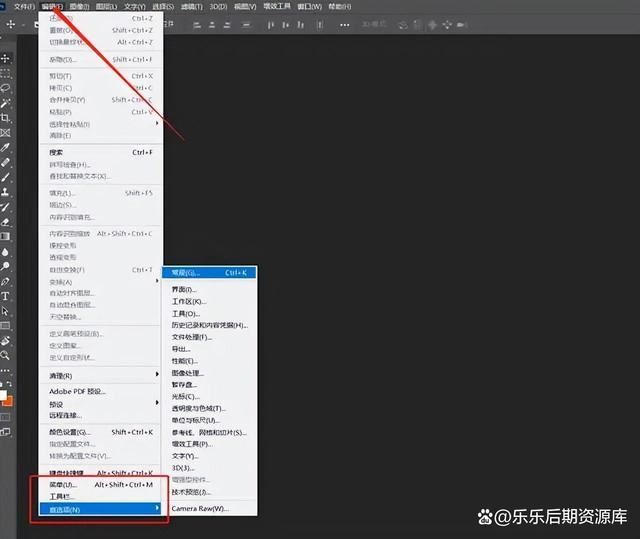Select the Crop tool
Screen dimensions: 640x539
[6, 117]
